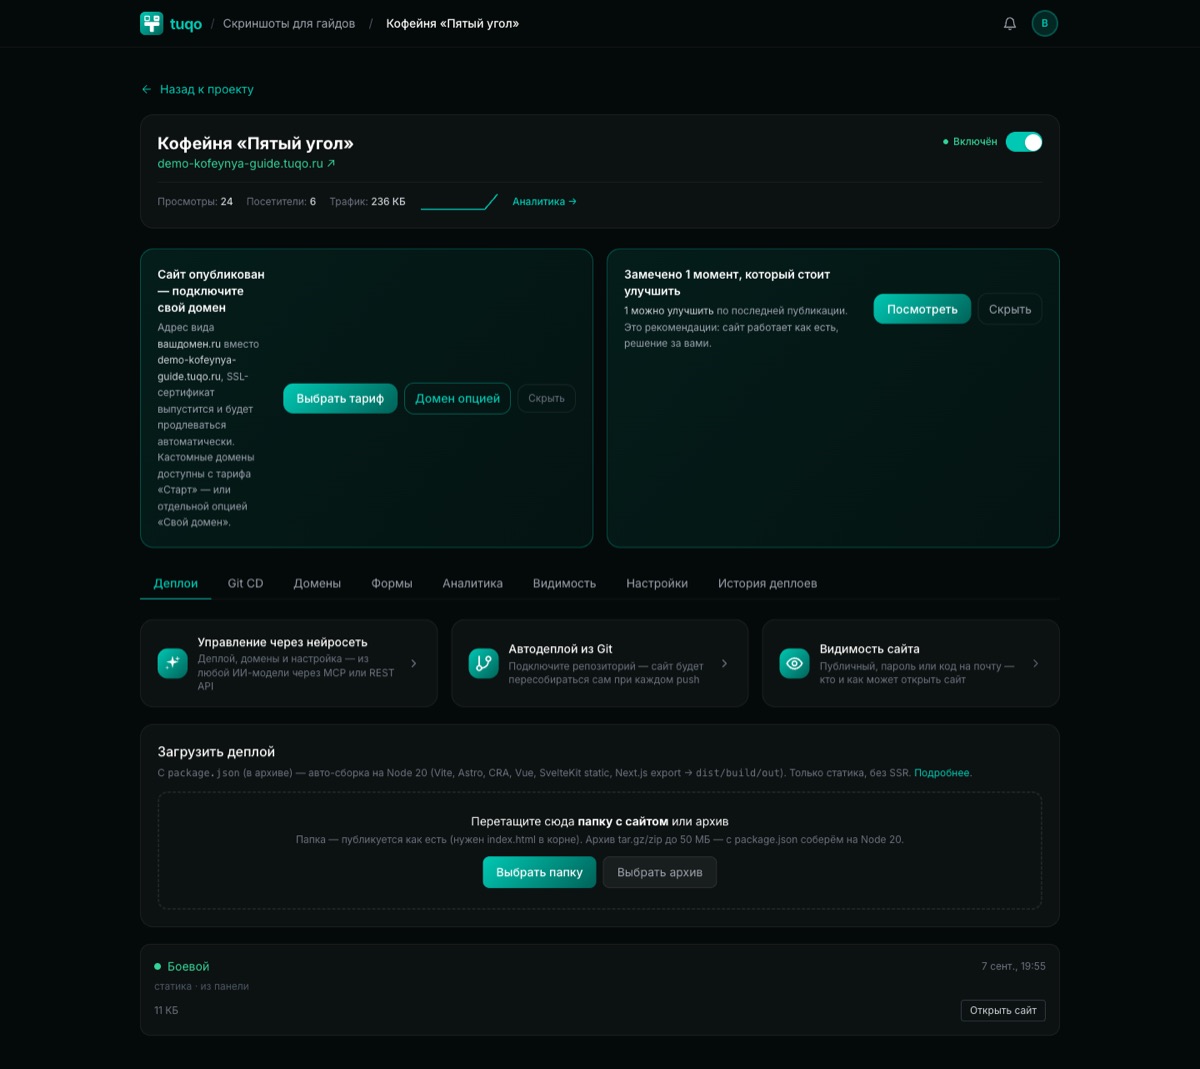Select the Аналитика tab
Image resolution: width=1200 pixels, height=1069 pixels.
tap(473, 583)
